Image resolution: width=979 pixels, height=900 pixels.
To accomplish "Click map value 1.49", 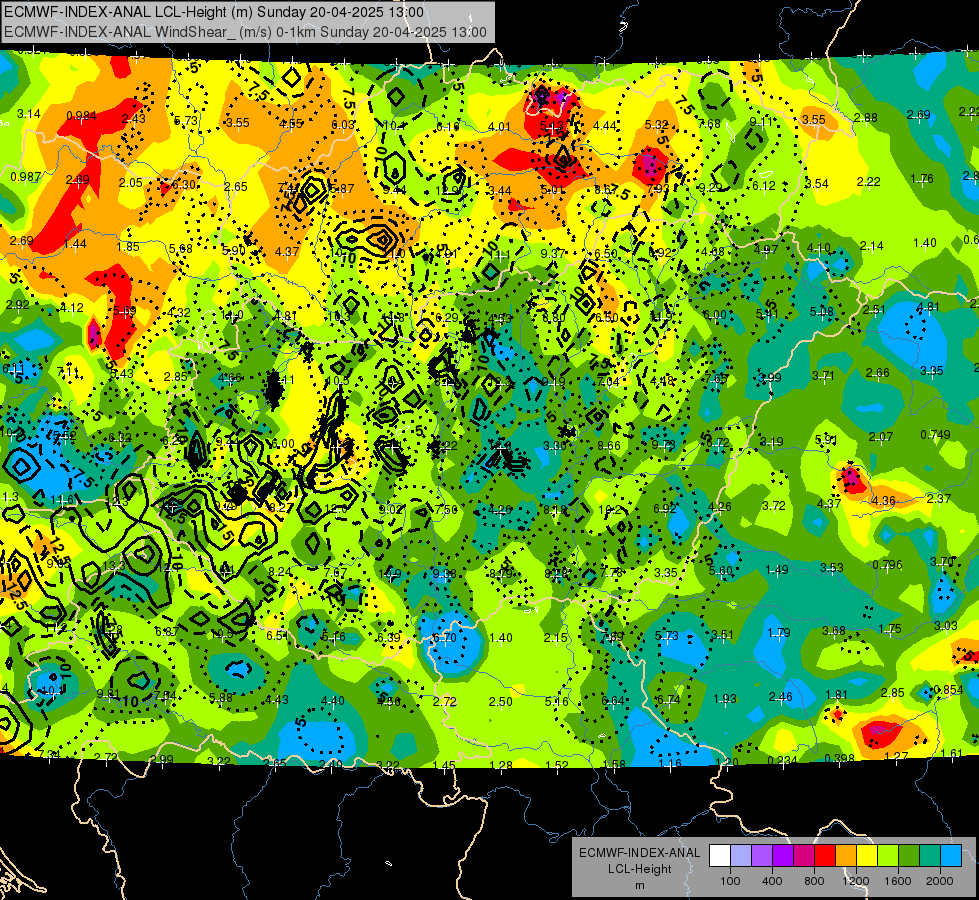I will click(777, 570).
